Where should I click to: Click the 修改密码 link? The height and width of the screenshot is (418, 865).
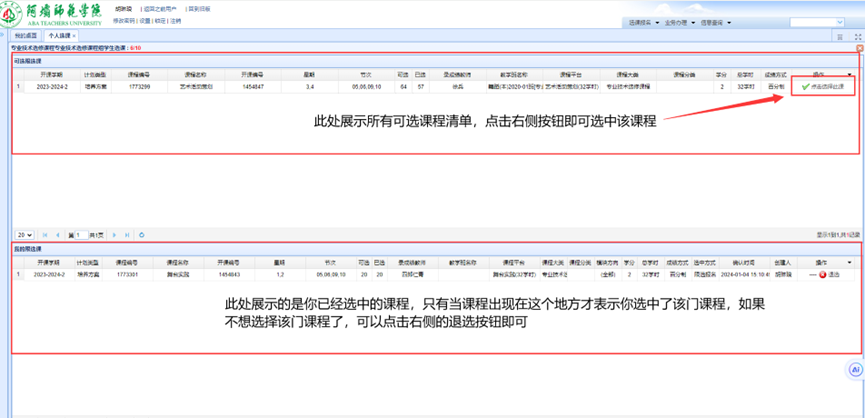coord(125,20)
